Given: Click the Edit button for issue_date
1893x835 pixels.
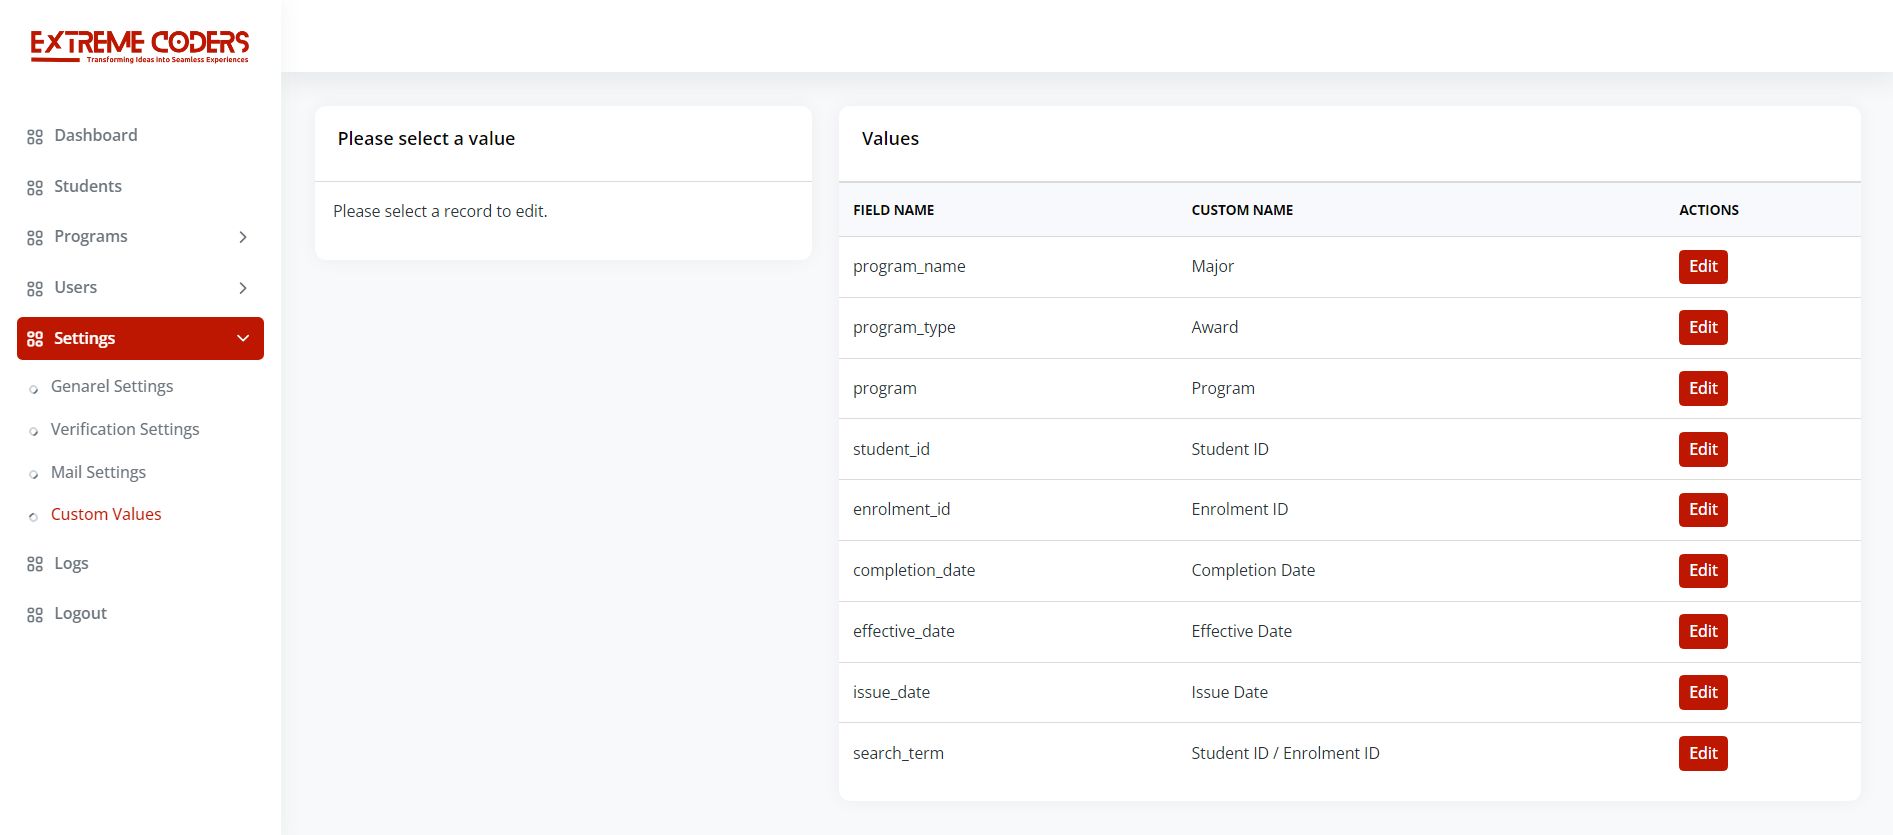Looking at the screenshot, I should click(1702, 693).
